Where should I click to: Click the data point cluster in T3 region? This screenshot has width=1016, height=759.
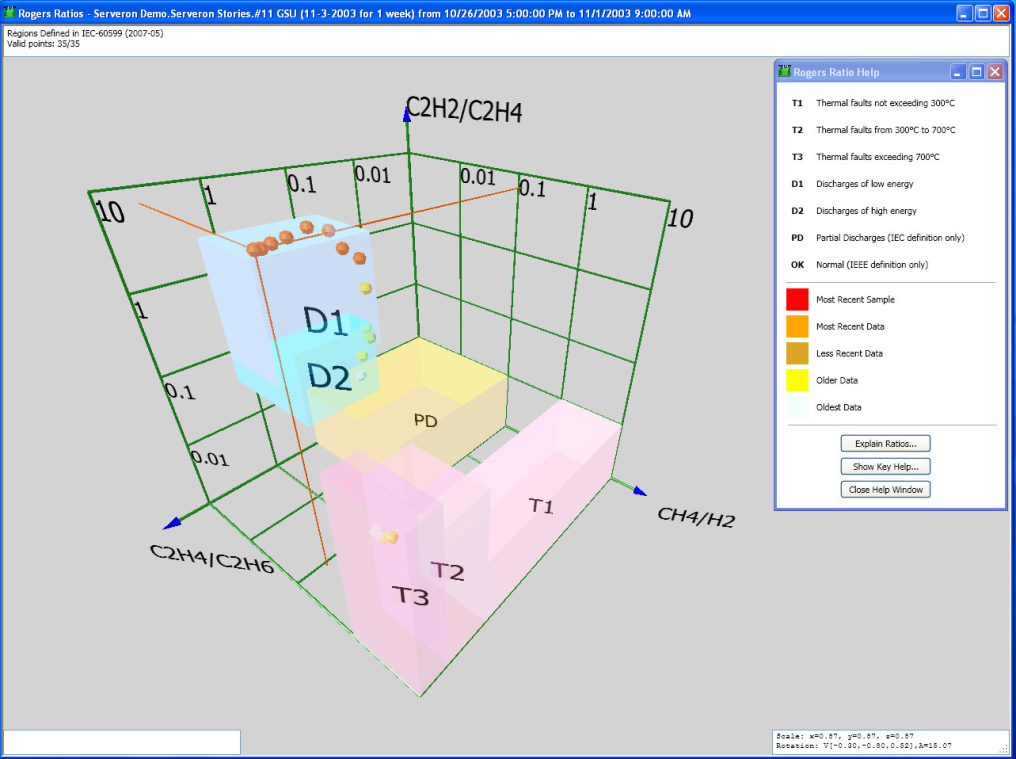384,535
